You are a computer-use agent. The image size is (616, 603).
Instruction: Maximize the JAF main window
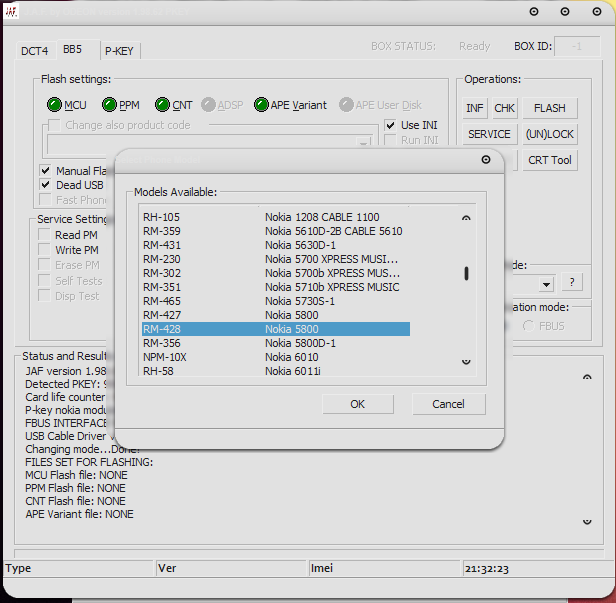coord(565,12)
